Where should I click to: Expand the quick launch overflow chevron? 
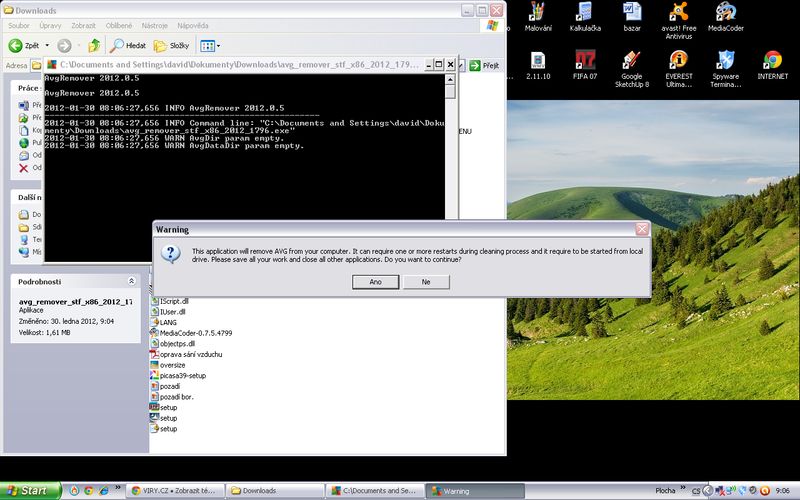point(118,488)
